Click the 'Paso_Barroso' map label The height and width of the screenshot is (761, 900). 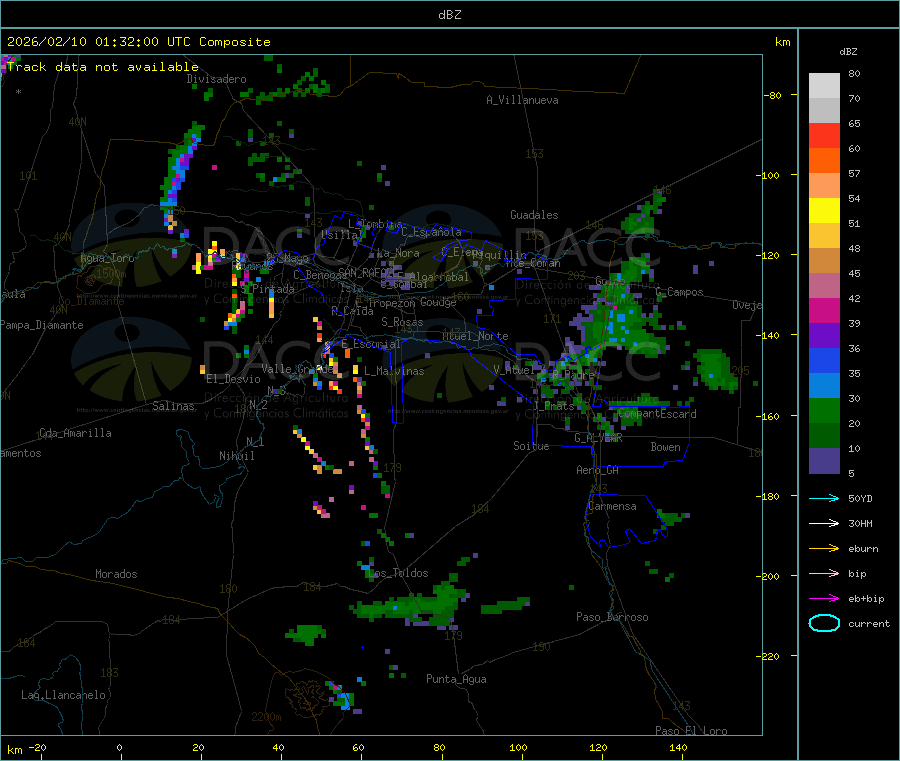coord(612,617)
